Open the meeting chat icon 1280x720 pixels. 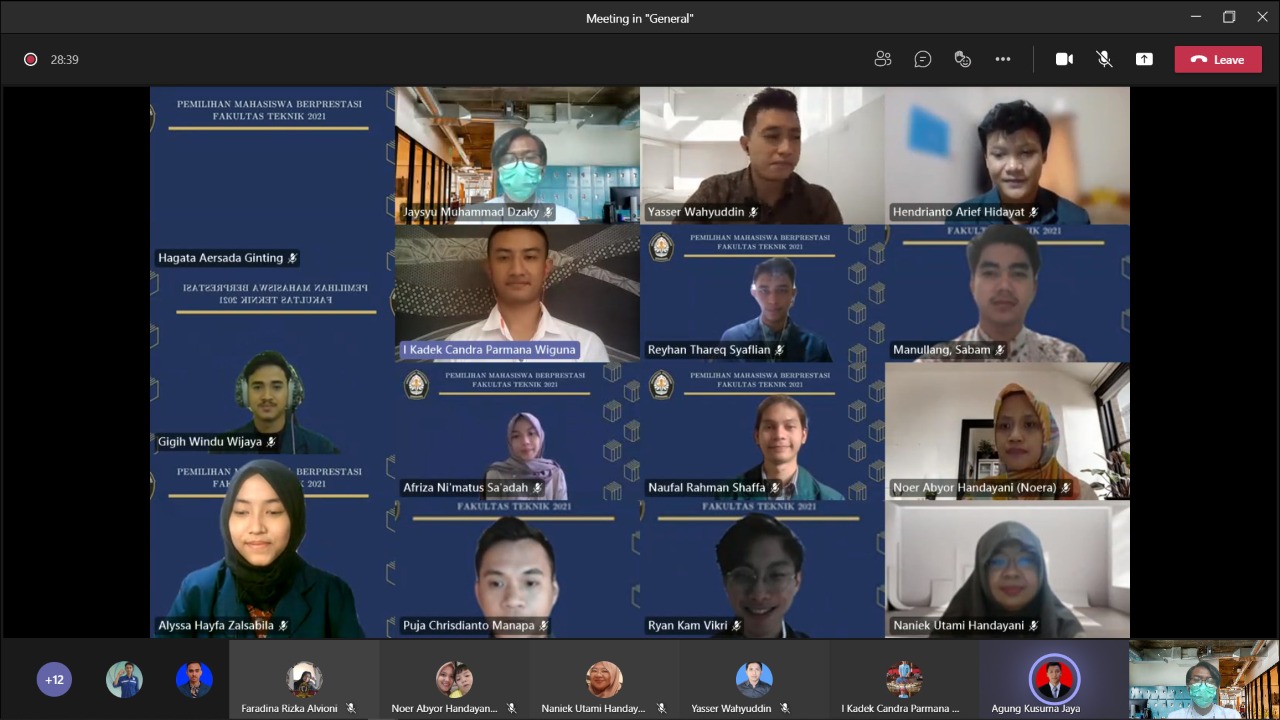(923, 59)
